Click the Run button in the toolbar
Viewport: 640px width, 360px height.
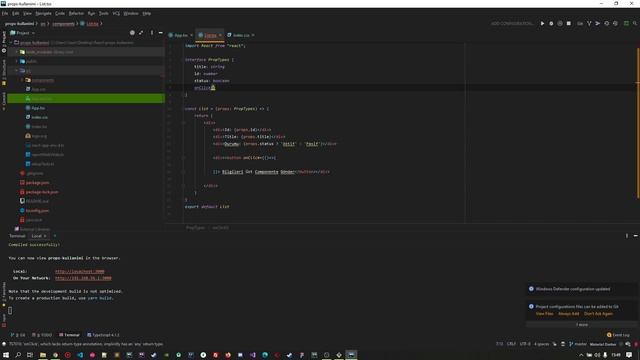(542, 24)
